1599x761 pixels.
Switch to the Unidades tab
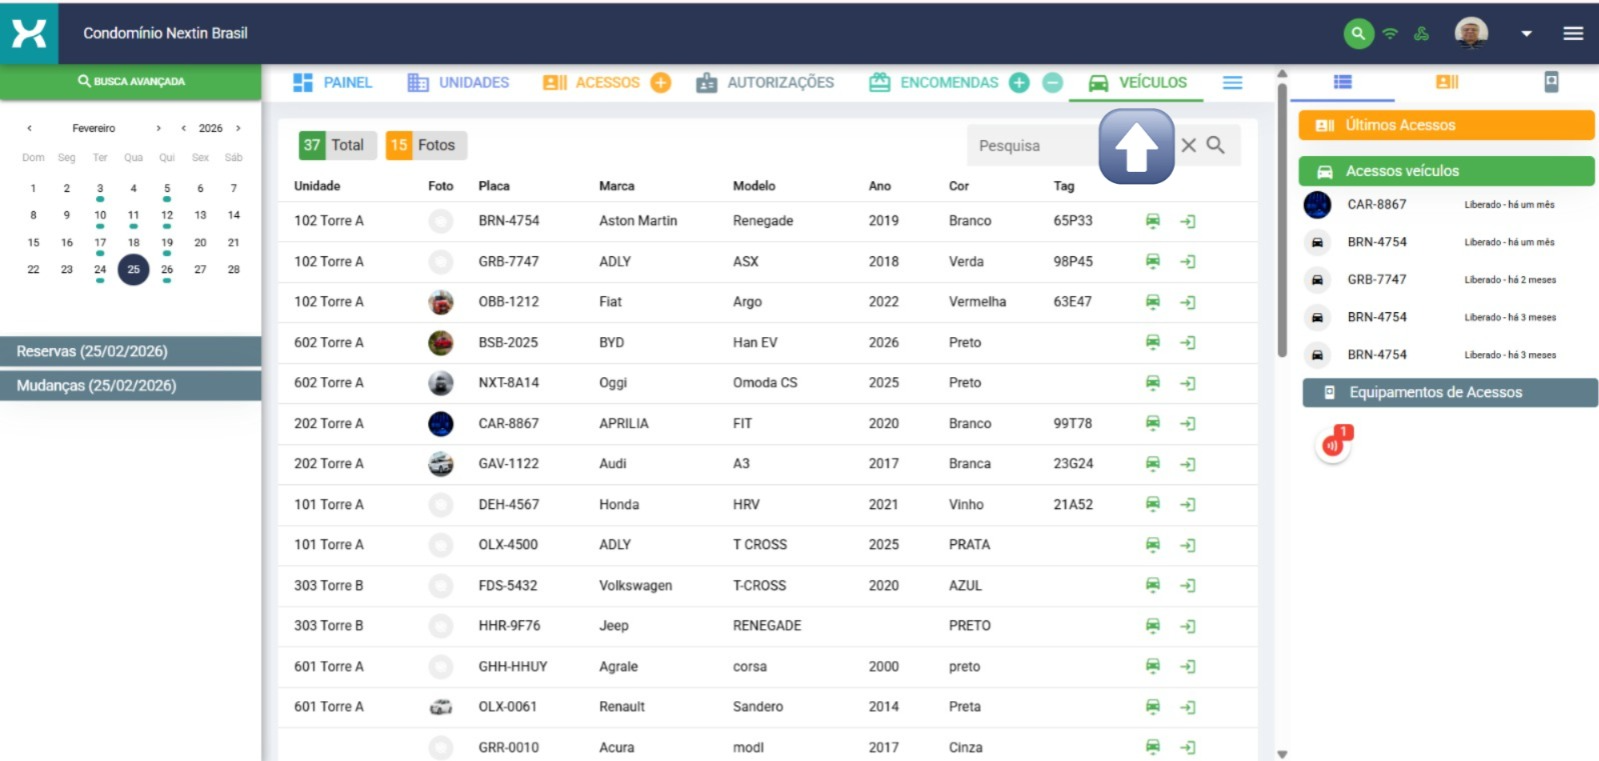point(458,83)
